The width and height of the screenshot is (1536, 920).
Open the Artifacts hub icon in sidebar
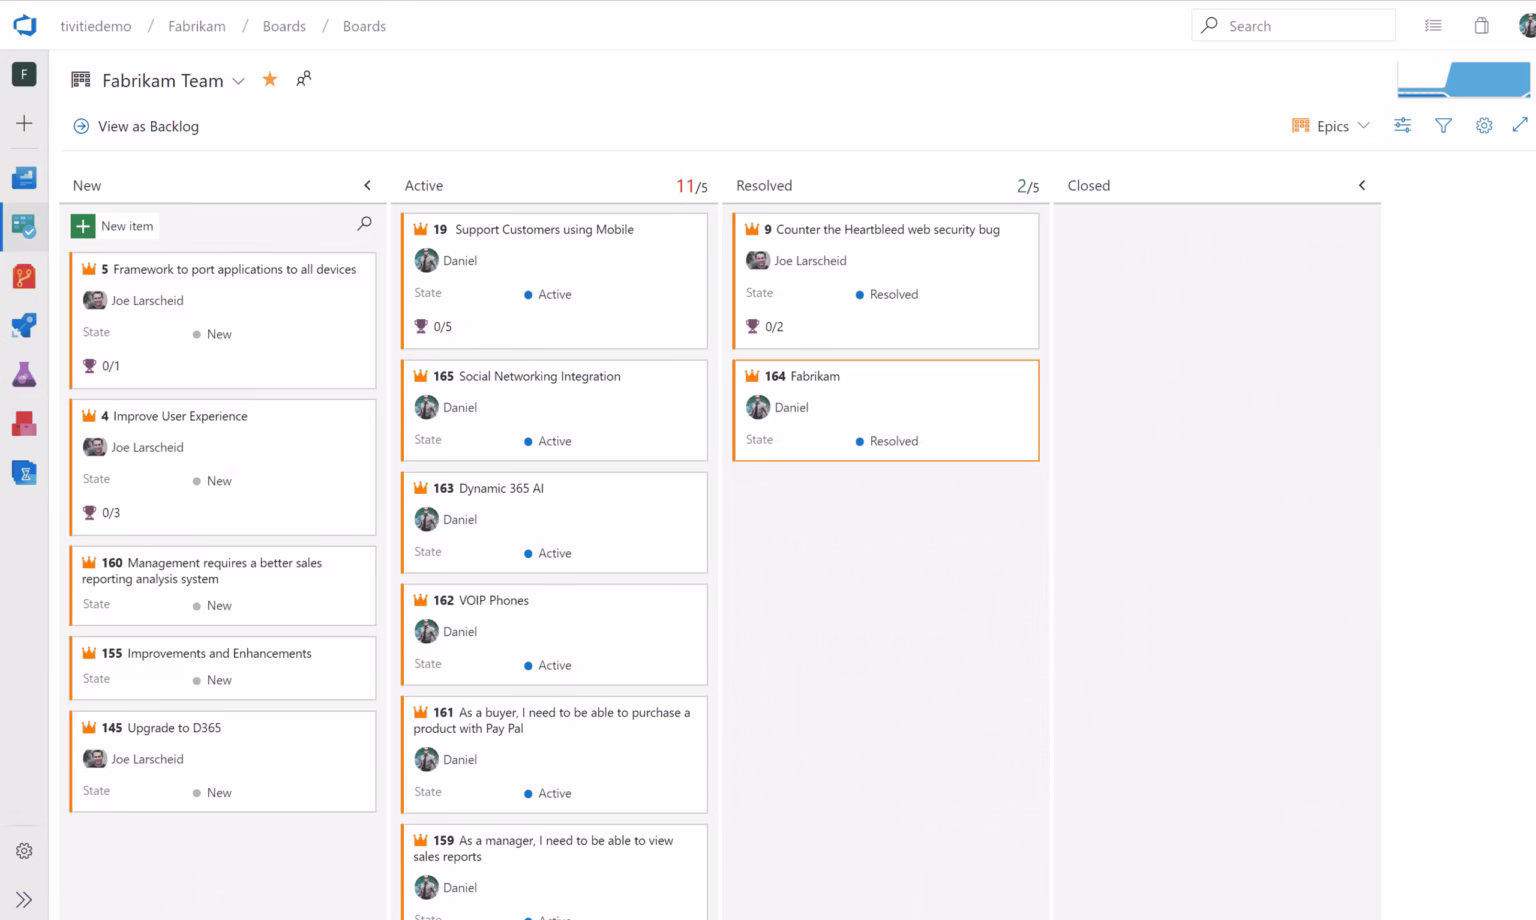pyautogui.click(x=24, y=424)
